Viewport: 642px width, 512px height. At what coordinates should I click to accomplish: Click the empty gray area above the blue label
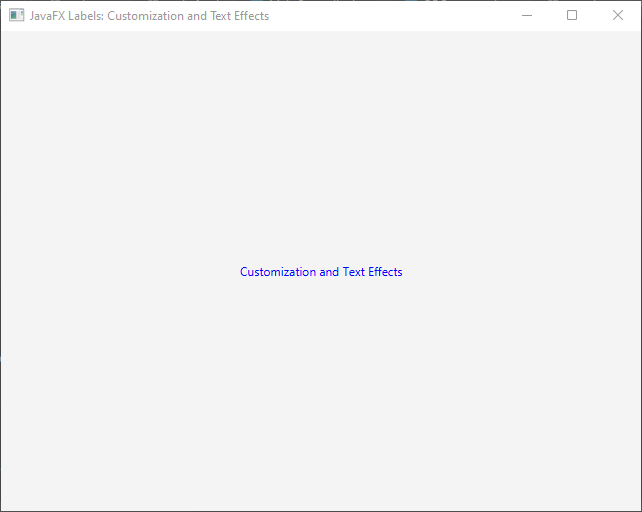point(321,150)
